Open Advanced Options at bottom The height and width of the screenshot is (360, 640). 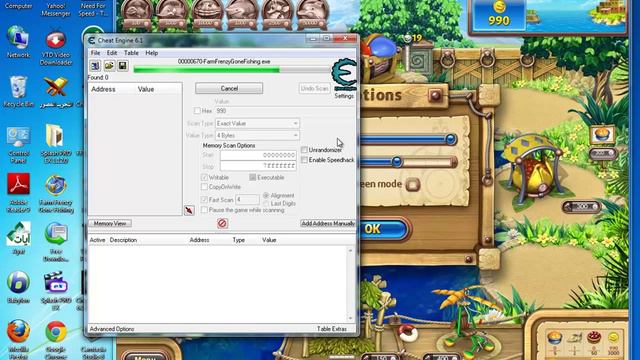tap(112, 329)
